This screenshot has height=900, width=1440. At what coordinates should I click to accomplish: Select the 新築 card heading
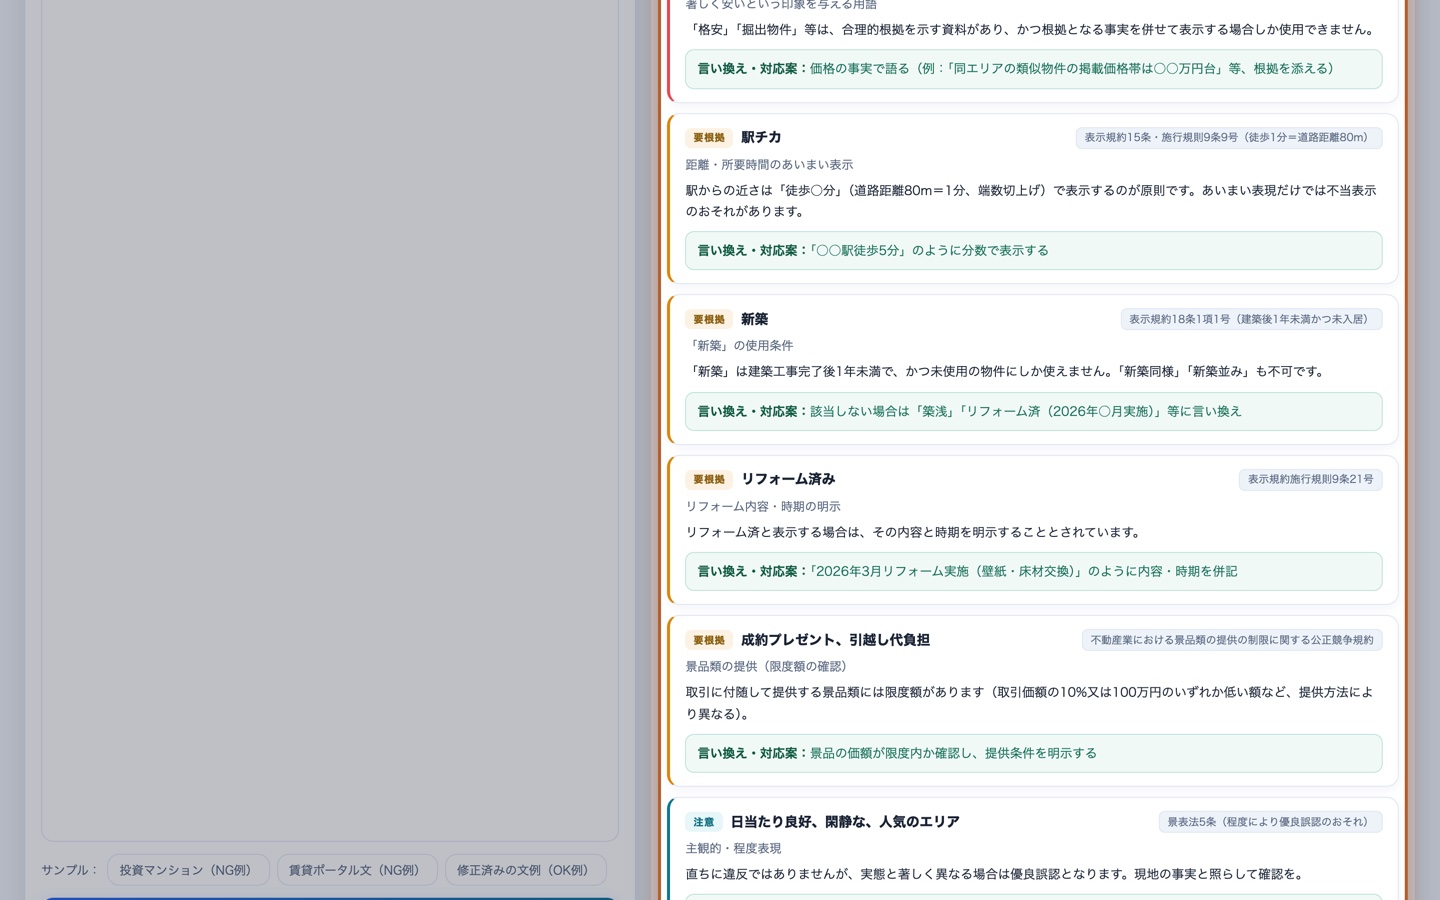(x=754, y=319)
